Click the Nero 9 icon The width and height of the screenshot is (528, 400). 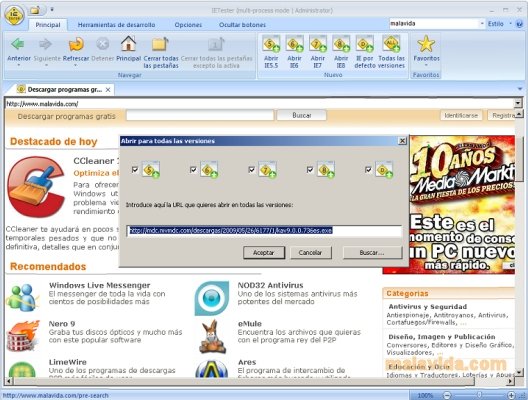pyautogui.click(x=23, y=336)
